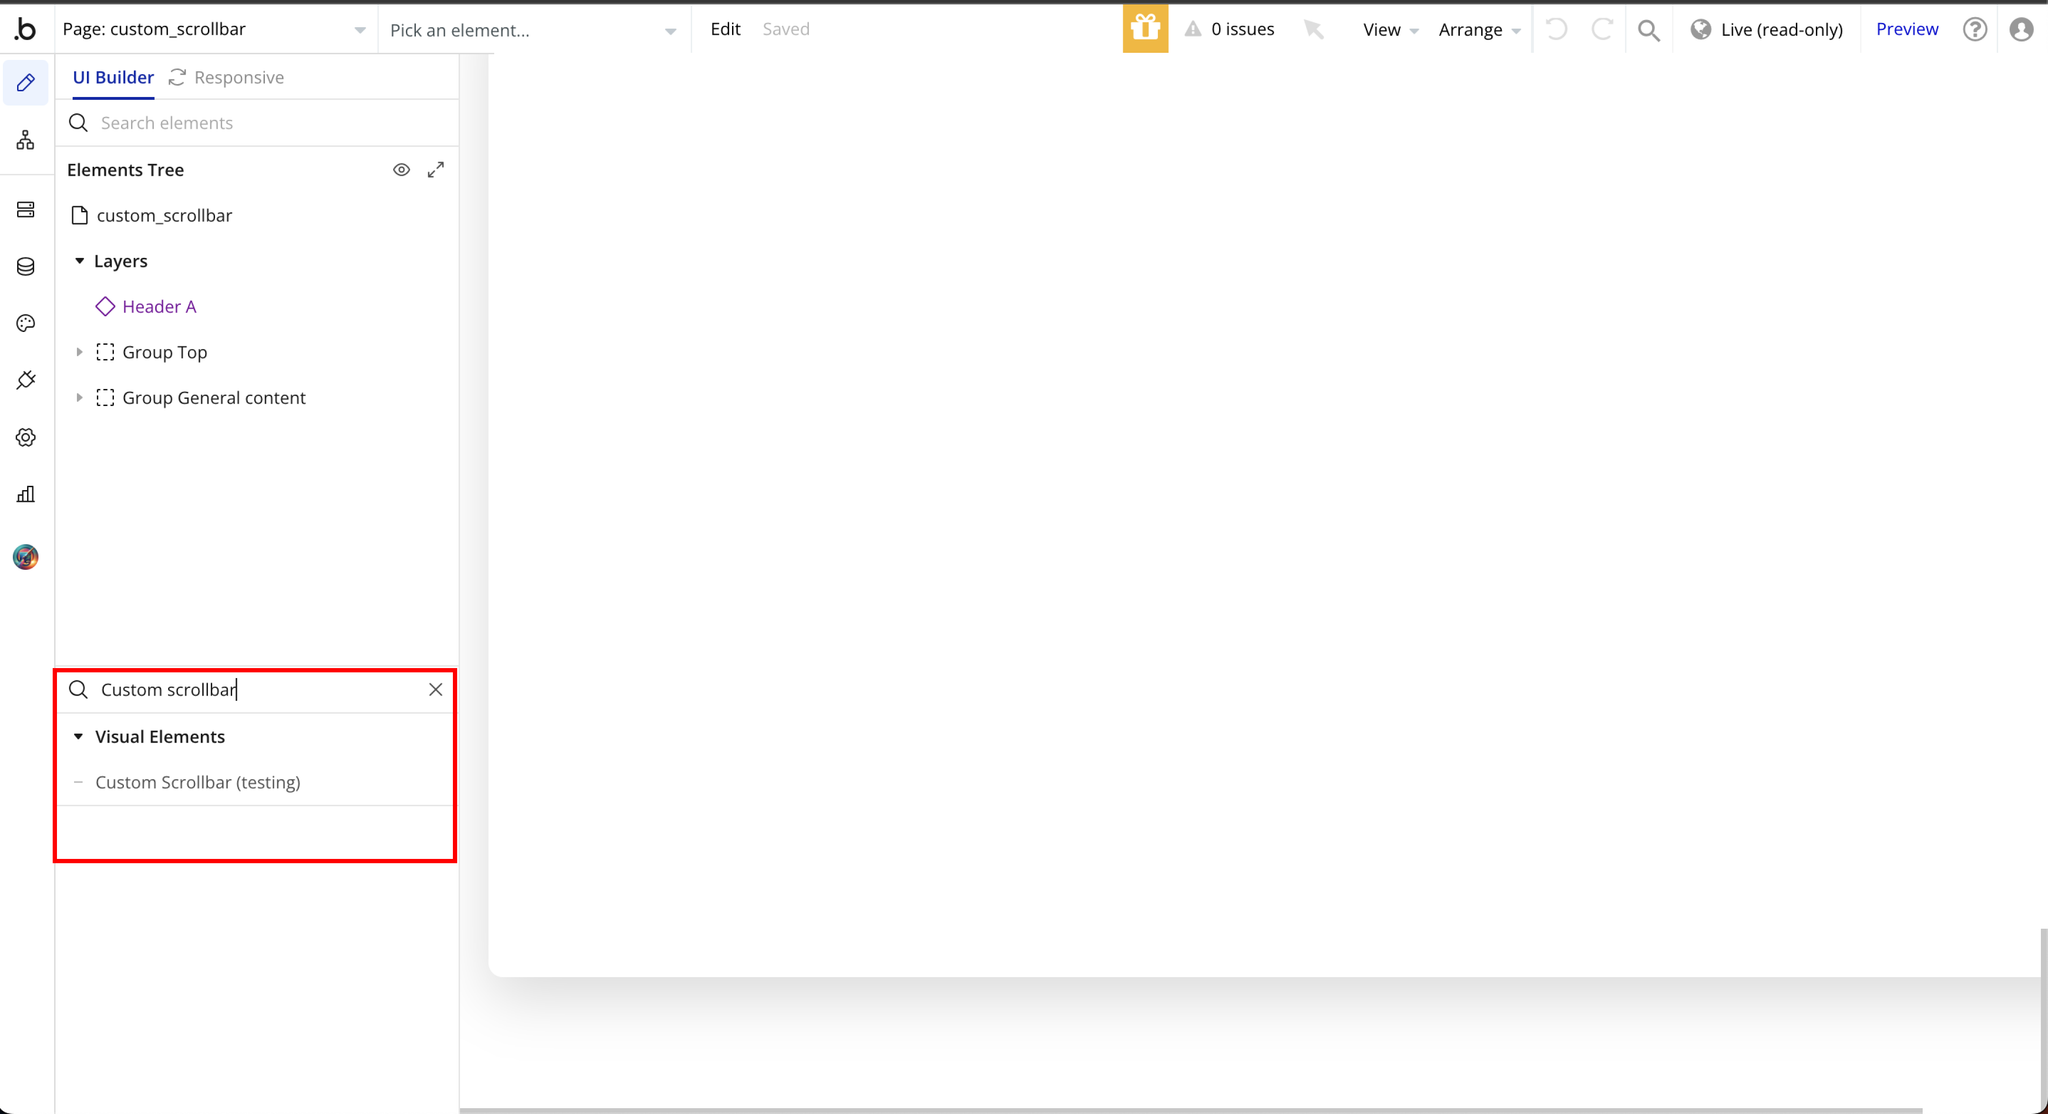Viewport: 2048px width, 1114px height.
Task: Open the Logs chart icon
Action: point(26,494)
